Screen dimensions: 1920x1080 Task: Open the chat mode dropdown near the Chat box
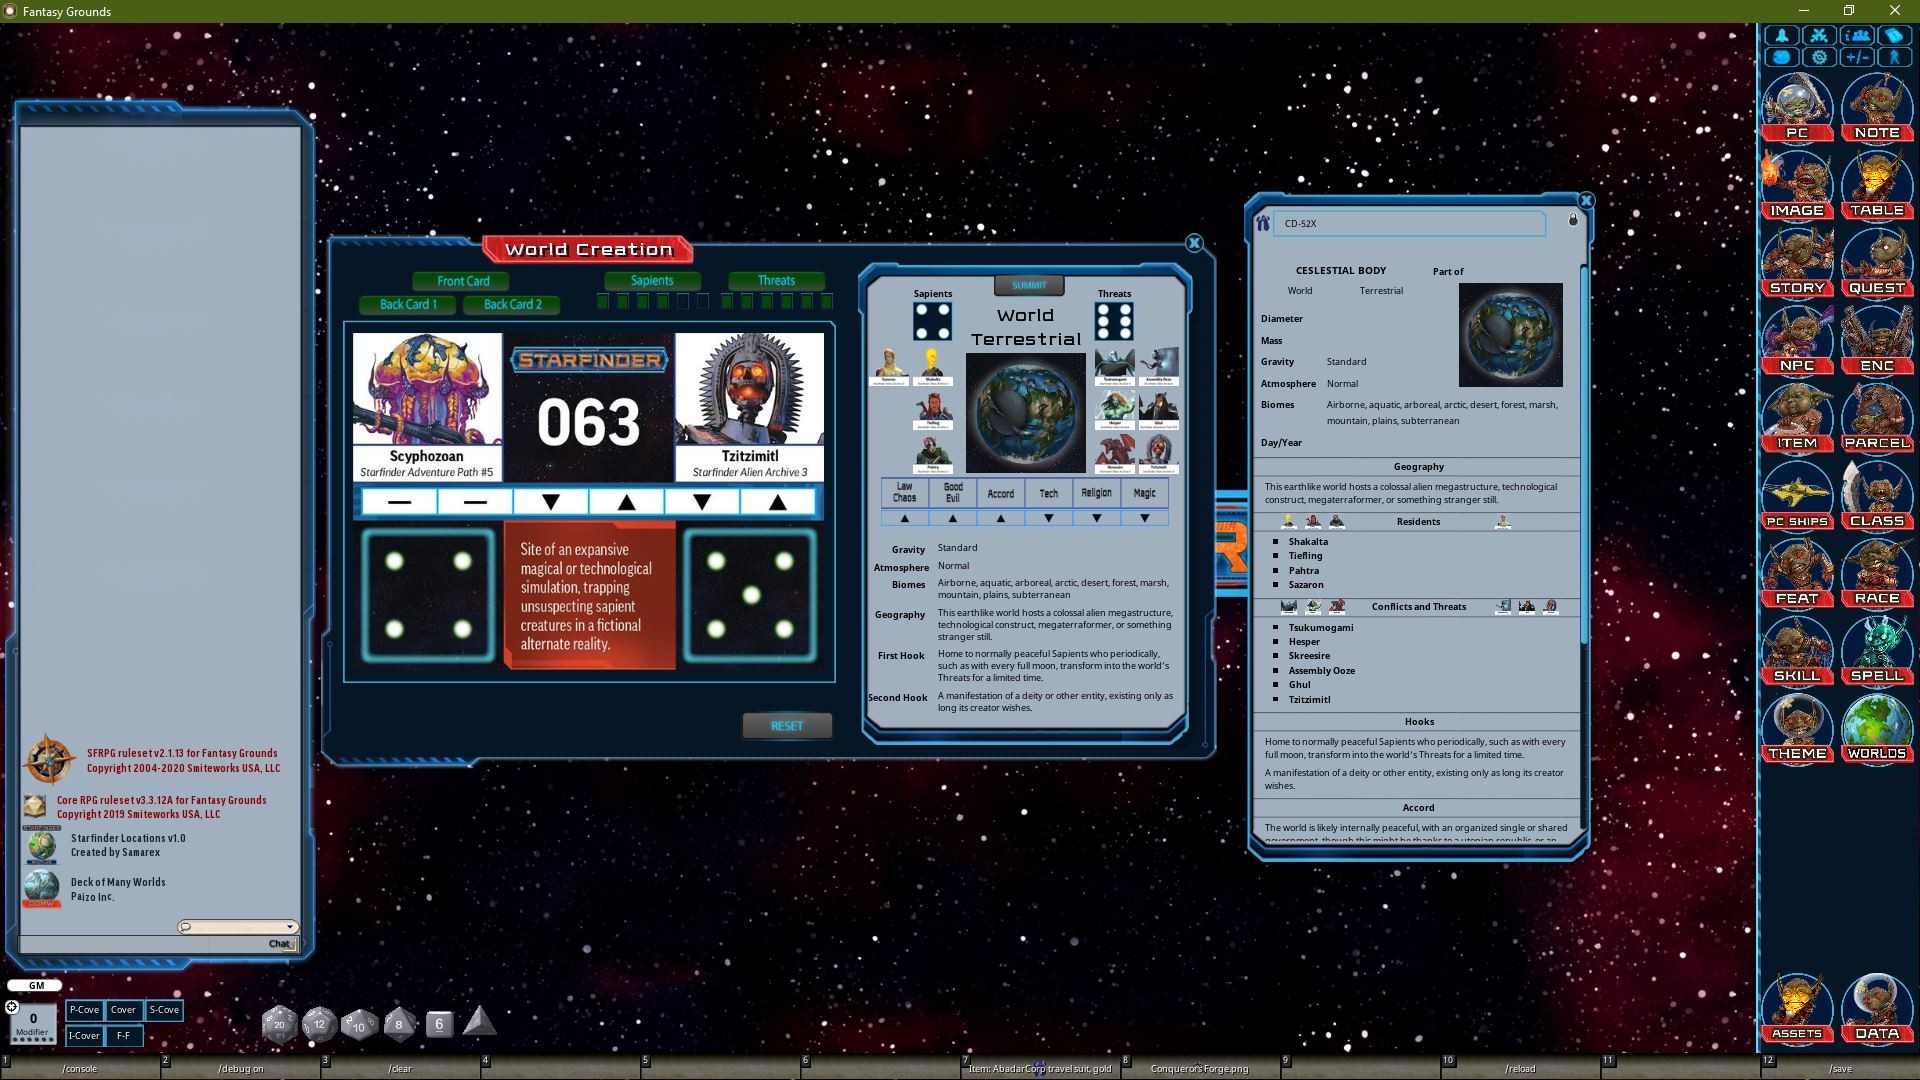tap(292, 926)
